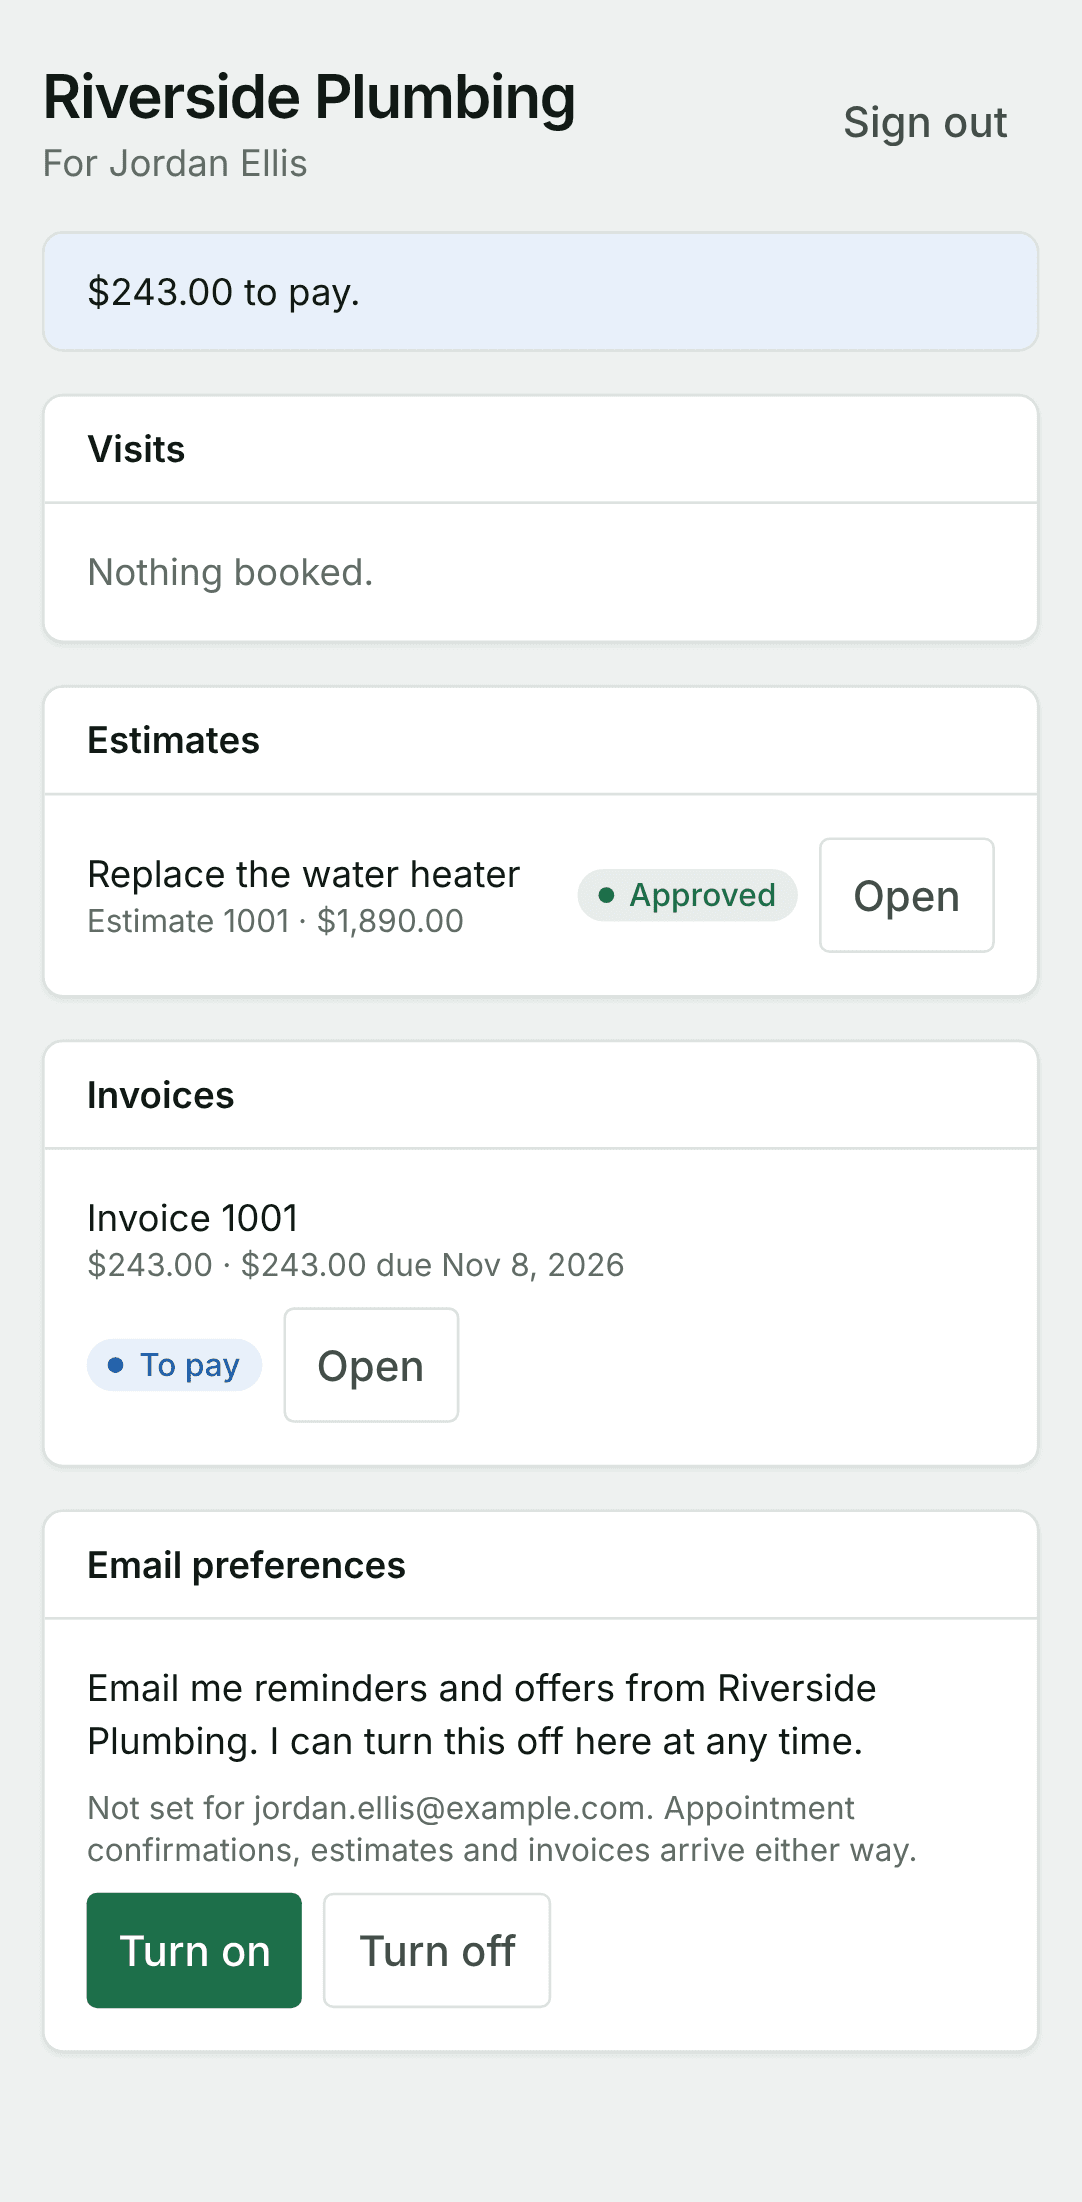
Task: Click the Invoices section heading
Action: pyautogui.click(x=161, y=1096)
